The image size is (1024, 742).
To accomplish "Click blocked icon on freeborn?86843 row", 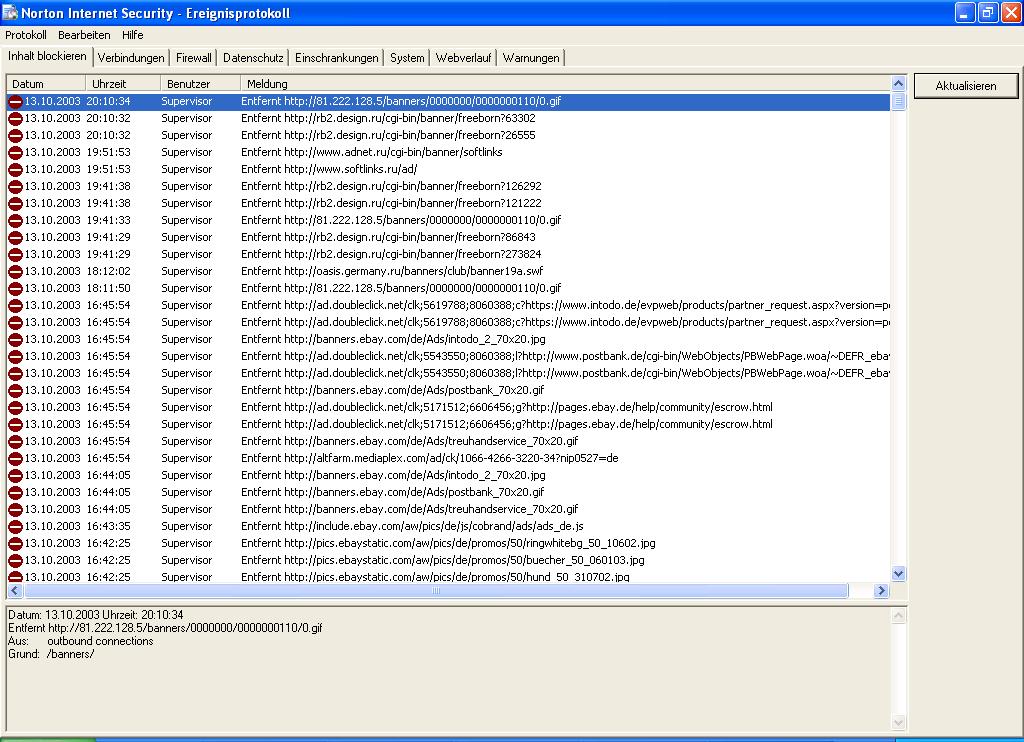I will coord(15,238).
